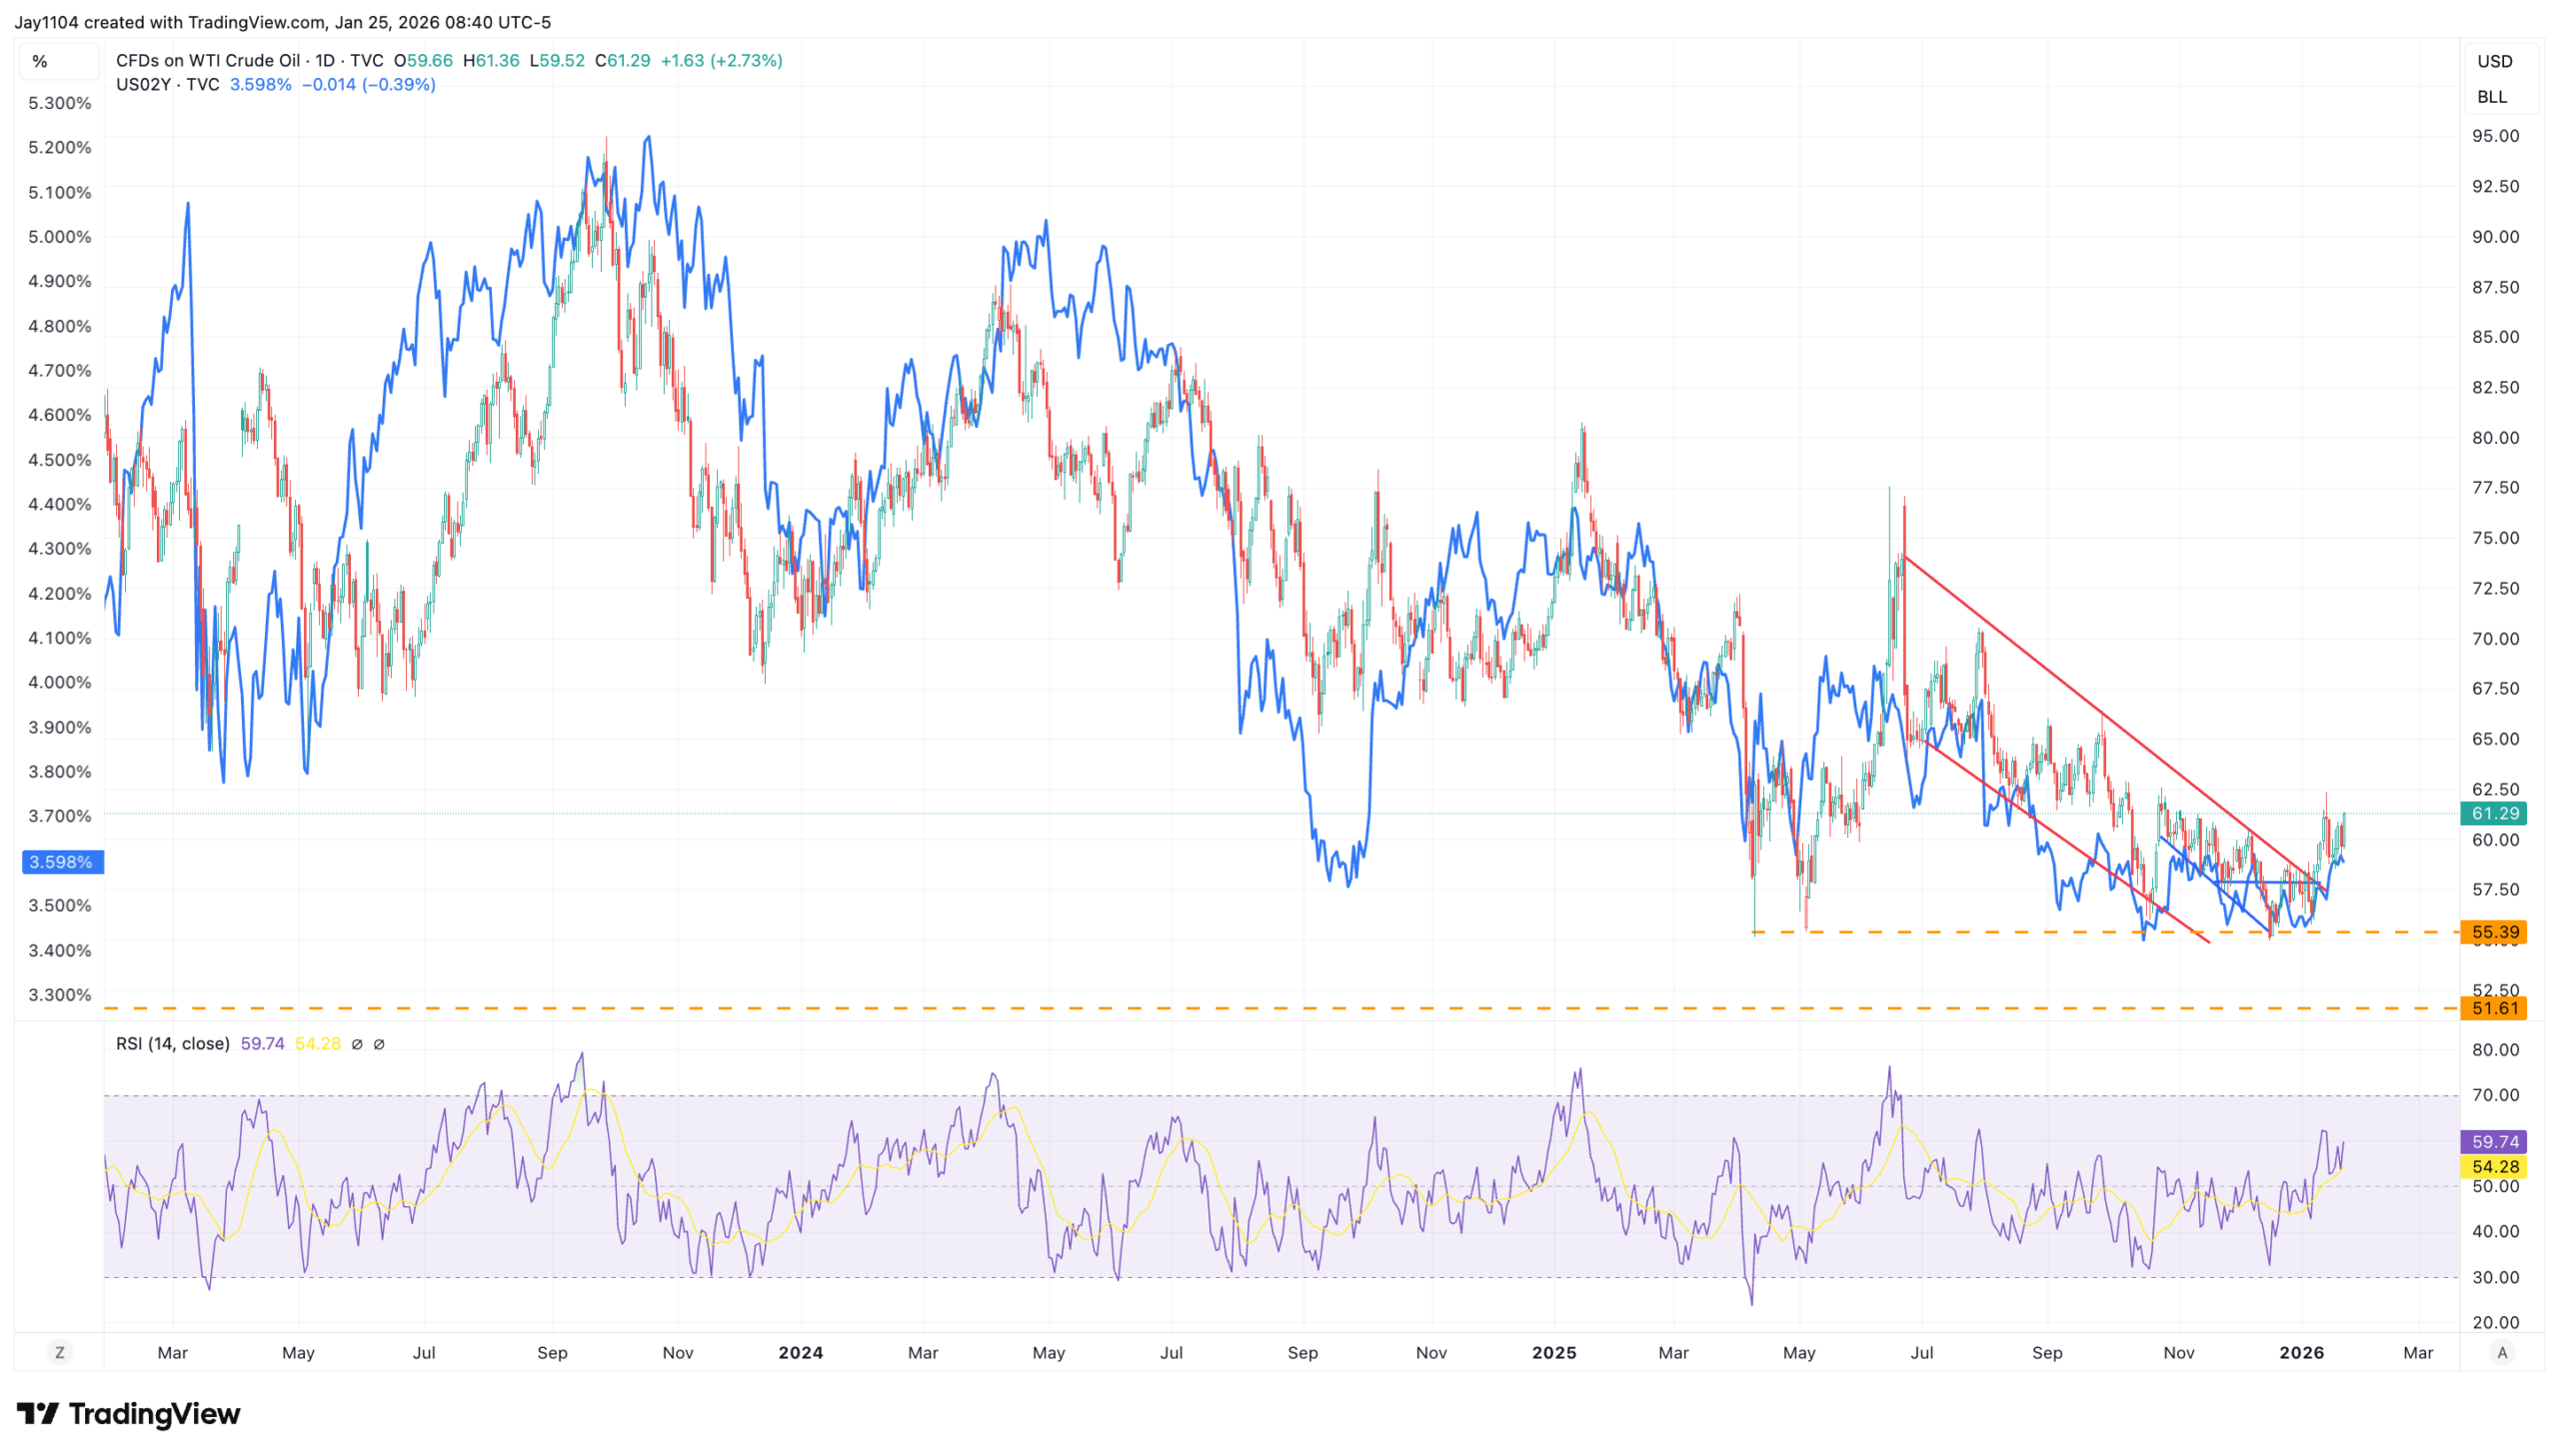
Task: Click the US02Y · TVC symbol legend
Action: click(x=167, y=85)
